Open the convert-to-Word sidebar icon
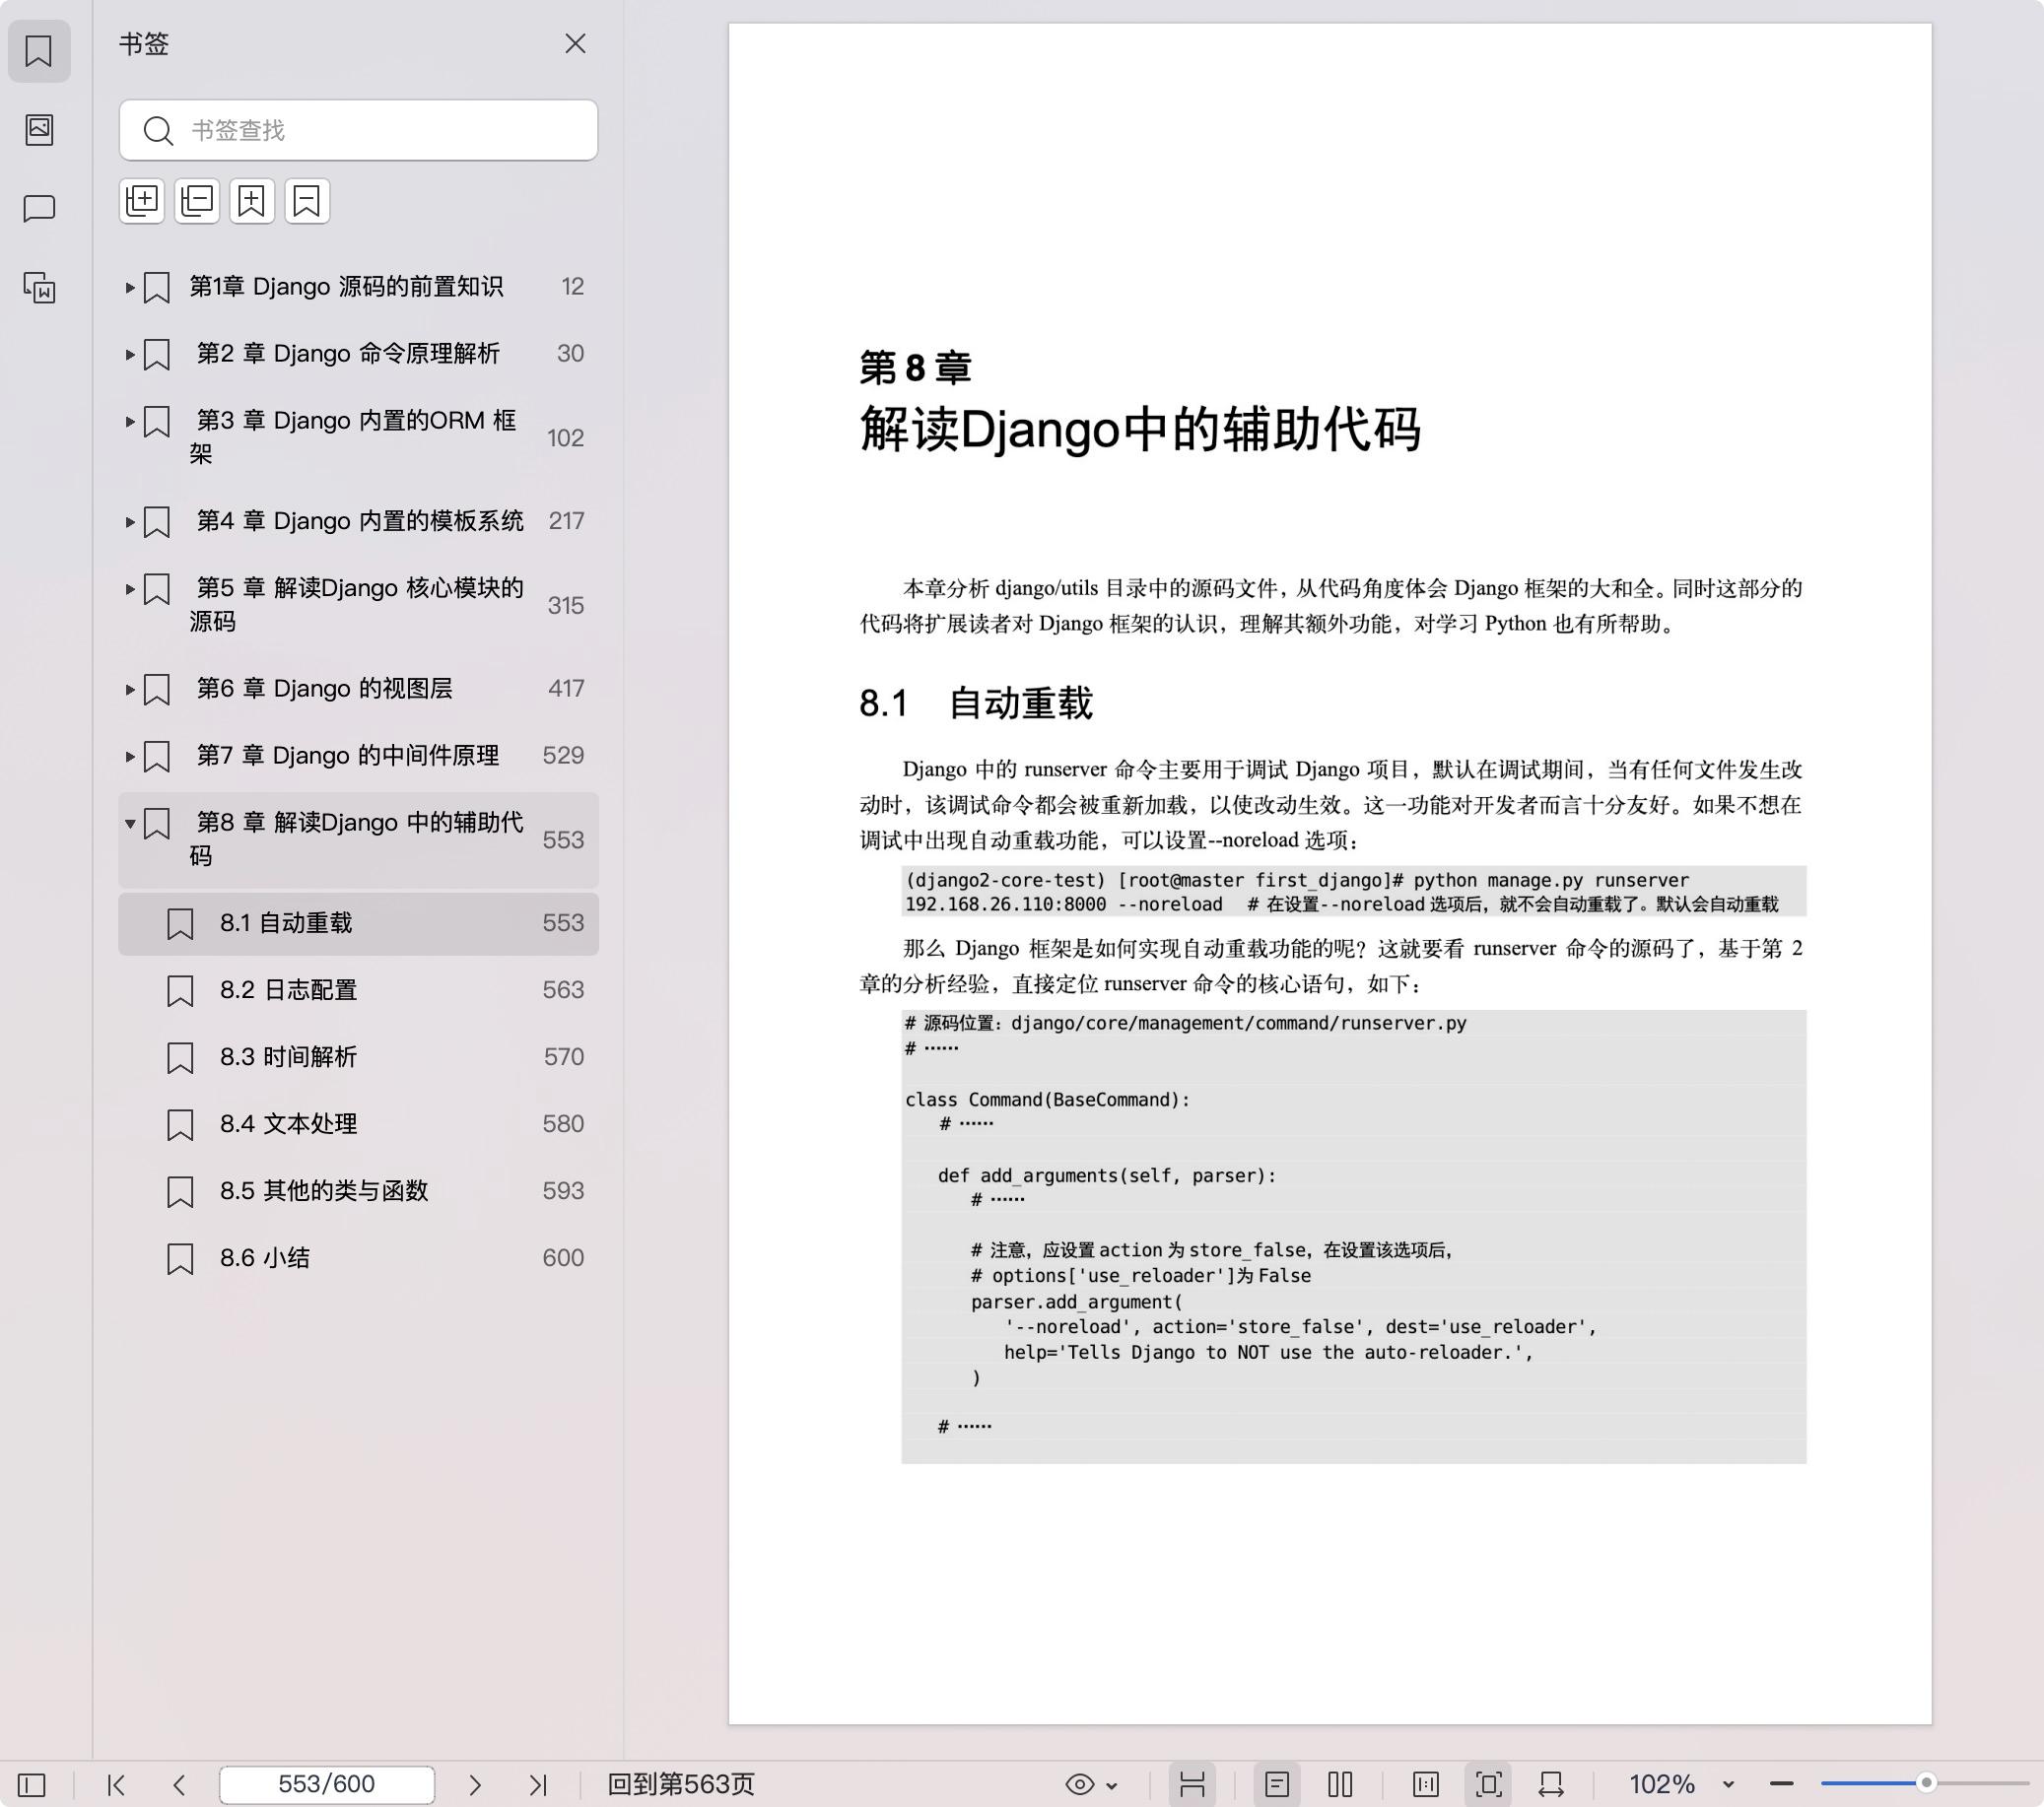Image resolution: width=2044 pixels, height=1807 pixels. (x=39, y=288)
